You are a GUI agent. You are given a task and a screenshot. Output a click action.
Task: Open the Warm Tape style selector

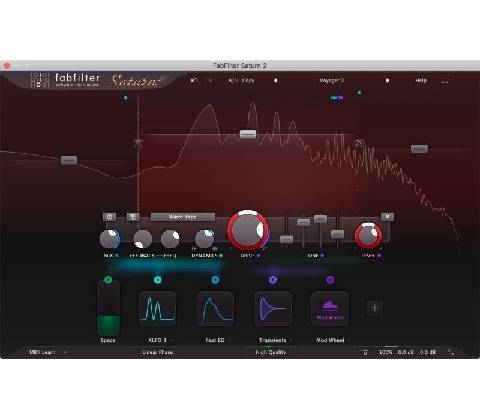click(183, 217)
